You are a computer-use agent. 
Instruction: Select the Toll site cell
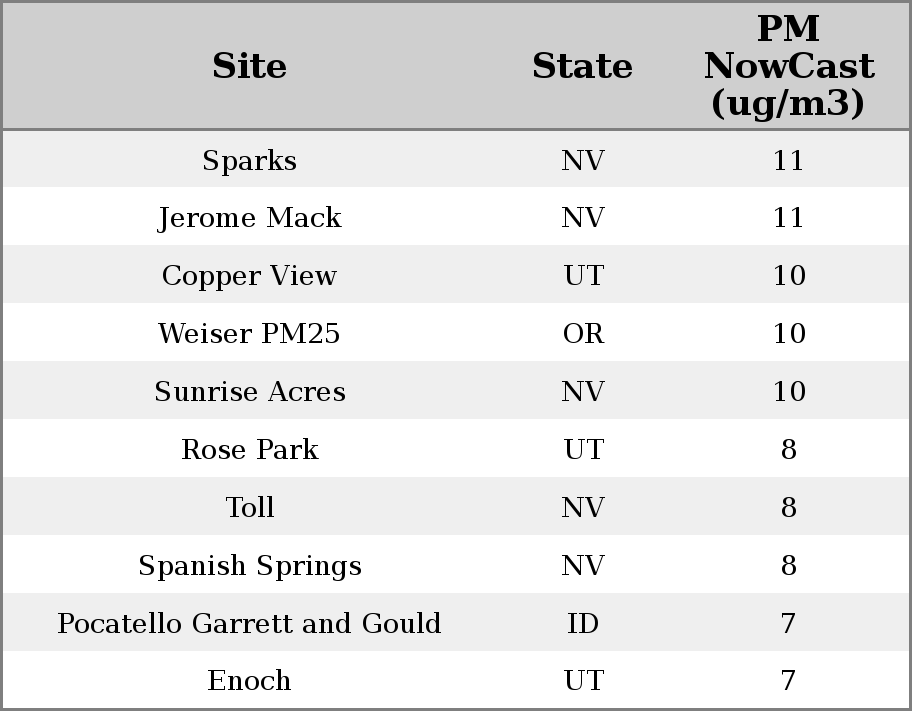point(249,508)
